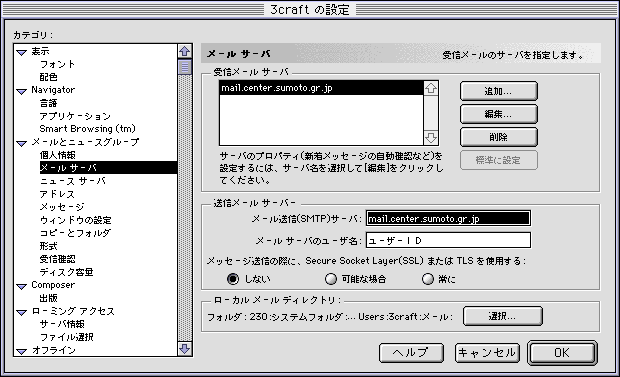The width and height of the screenshot is (620, 377).
Task: Select フォント in category tree
Action: [x=57, y=64]
